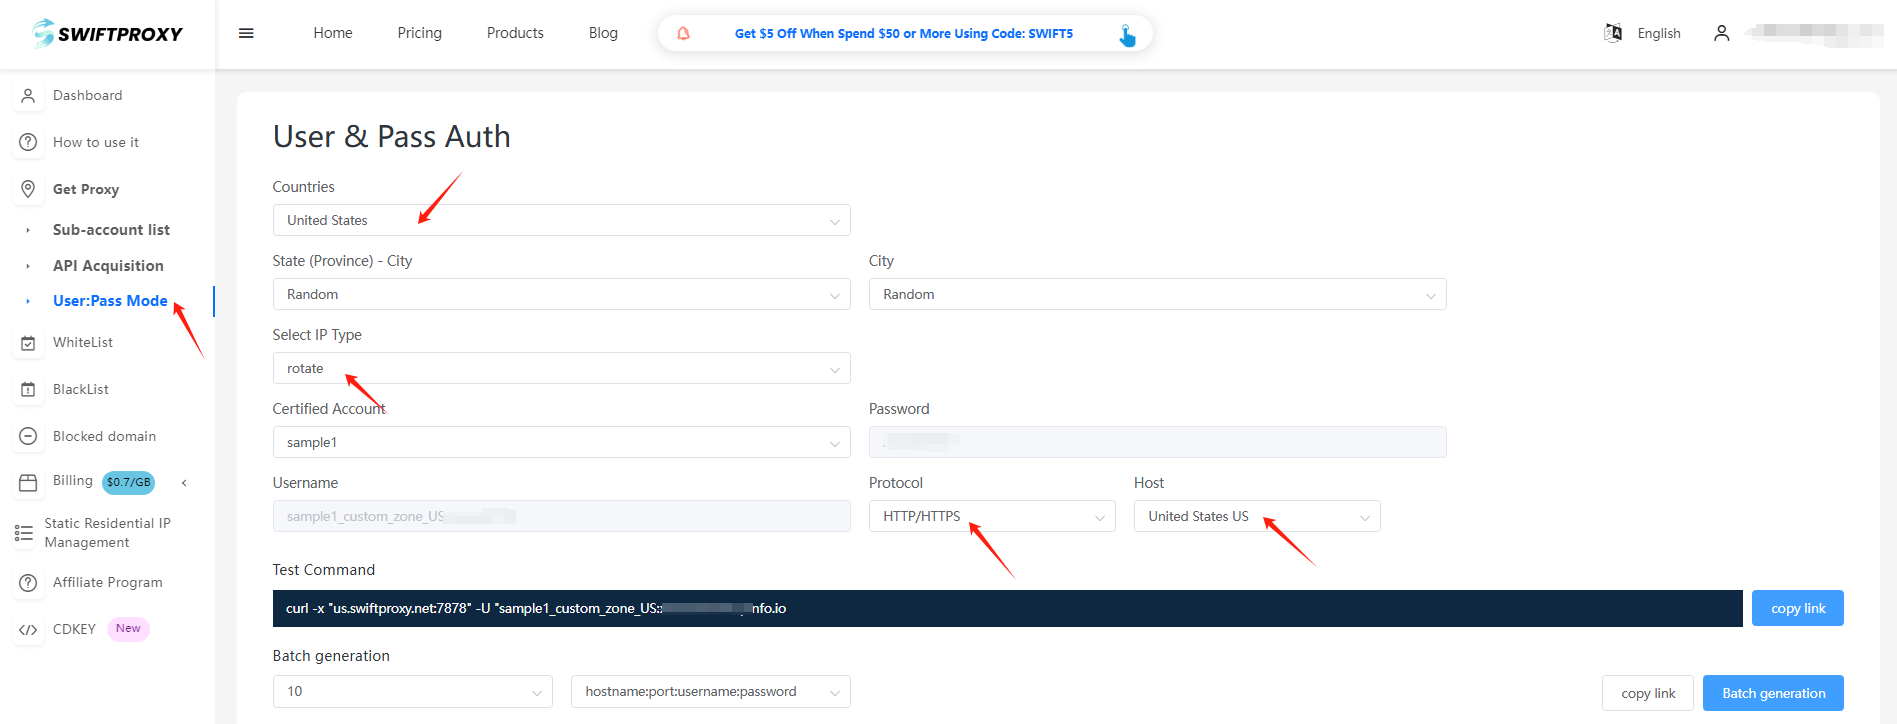
Task: Open the Countries dropdown showing United States
Action: click(x=561, y=220)
